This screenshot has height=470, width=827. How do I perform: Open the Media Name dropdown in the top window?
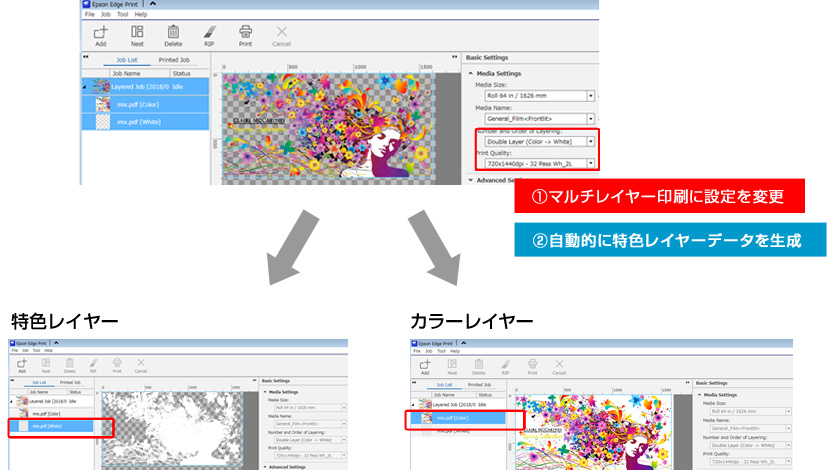coord(591,119)
